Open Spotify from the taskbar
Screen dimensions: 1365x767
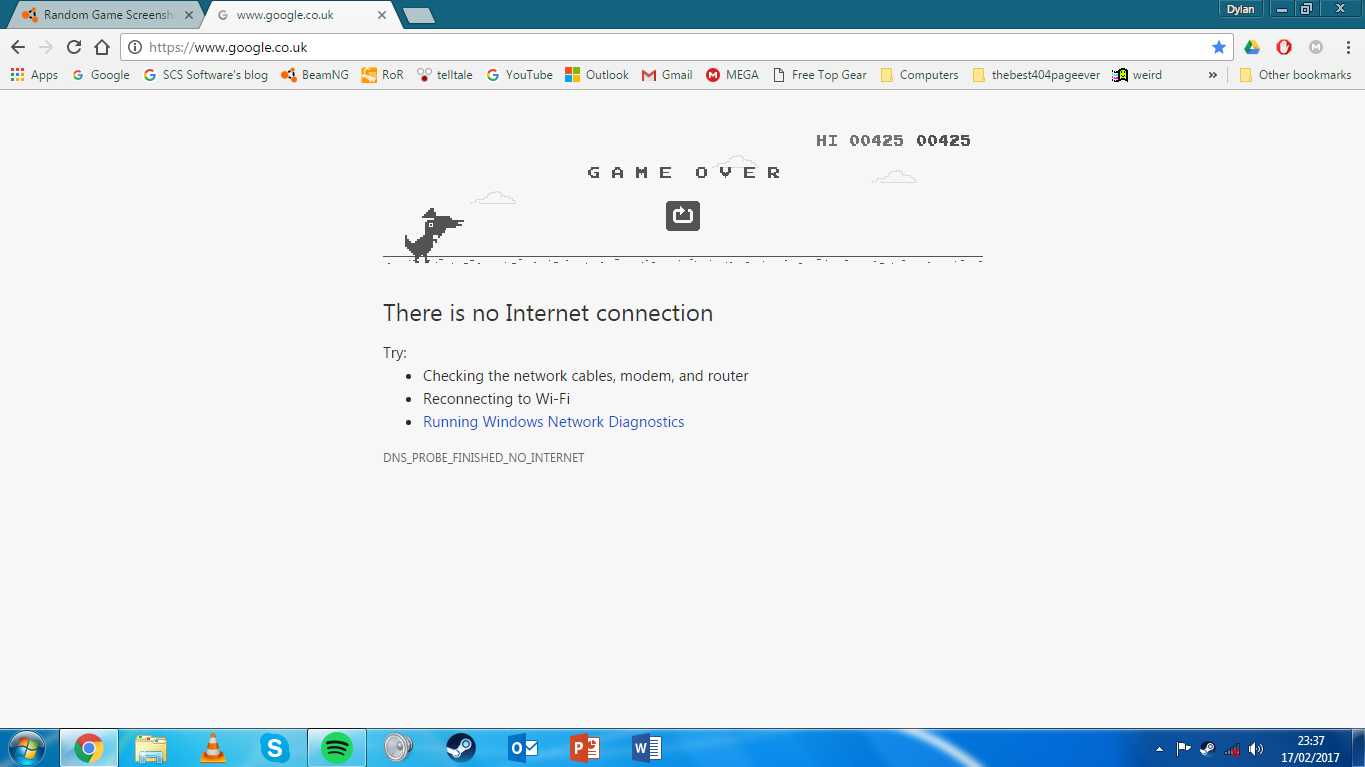click(x=337, y=747)
